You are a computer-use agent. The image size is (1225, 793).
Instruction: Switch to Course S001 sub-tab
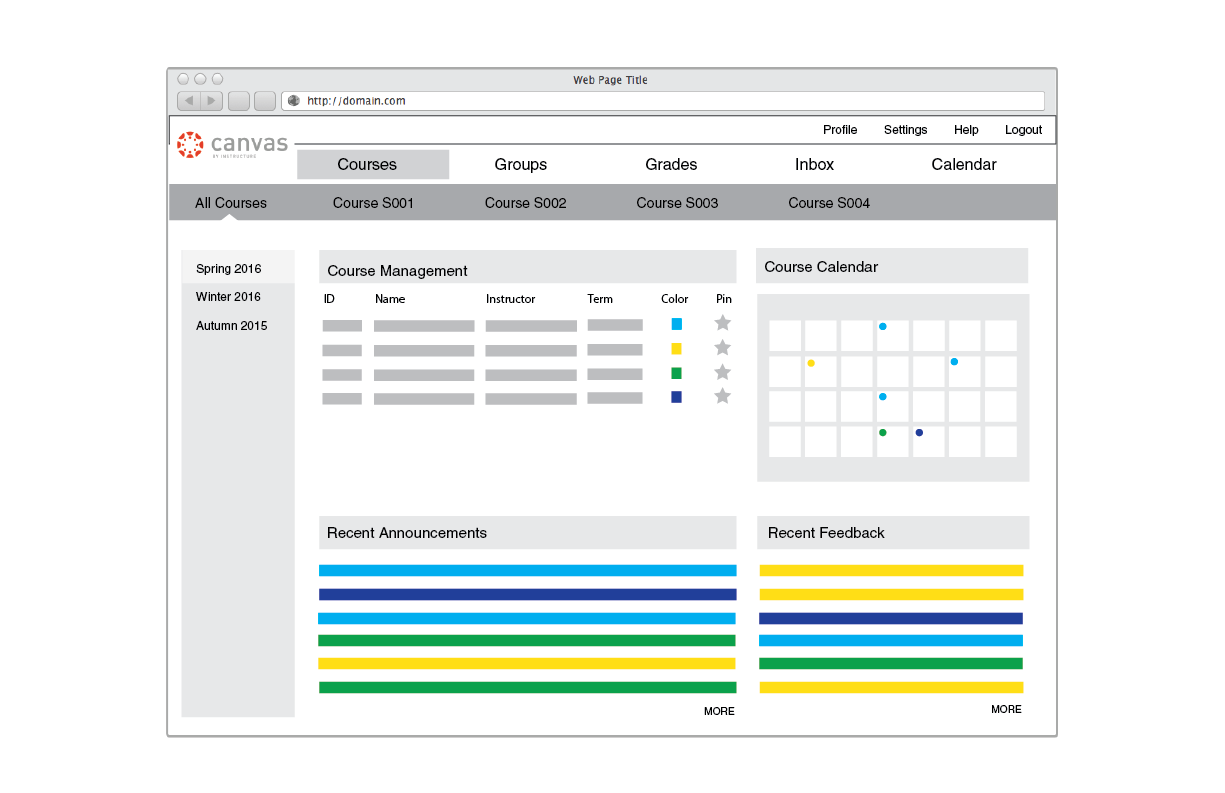373,203
